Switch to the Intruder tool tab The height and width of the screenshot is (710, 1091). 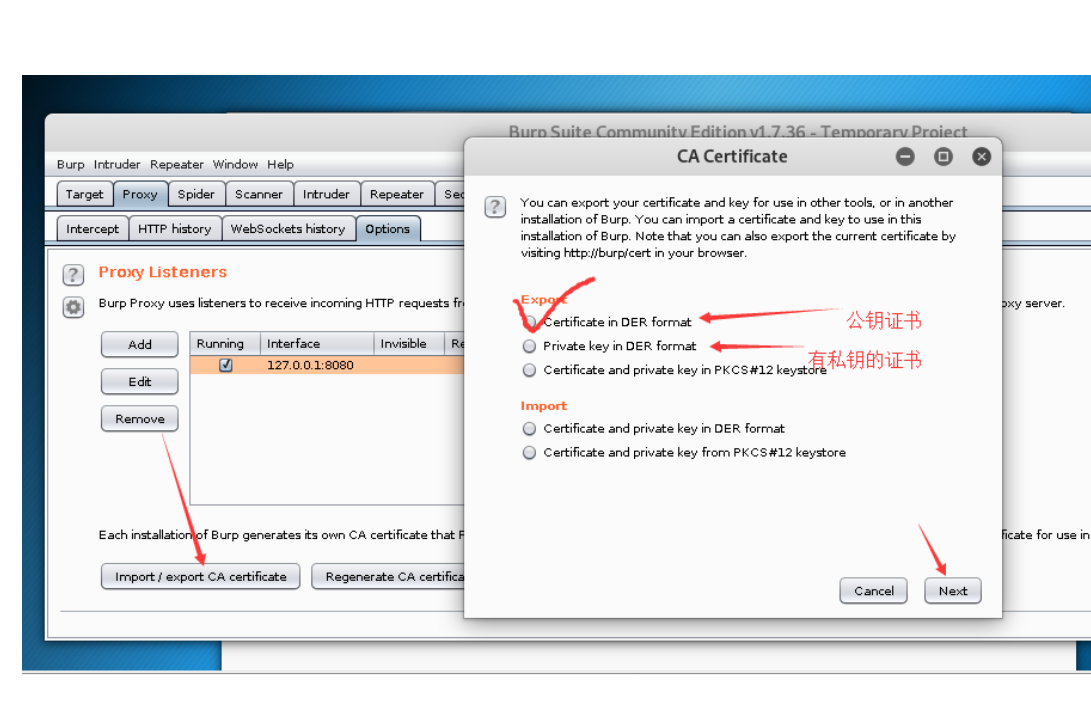tap(326, 194)
